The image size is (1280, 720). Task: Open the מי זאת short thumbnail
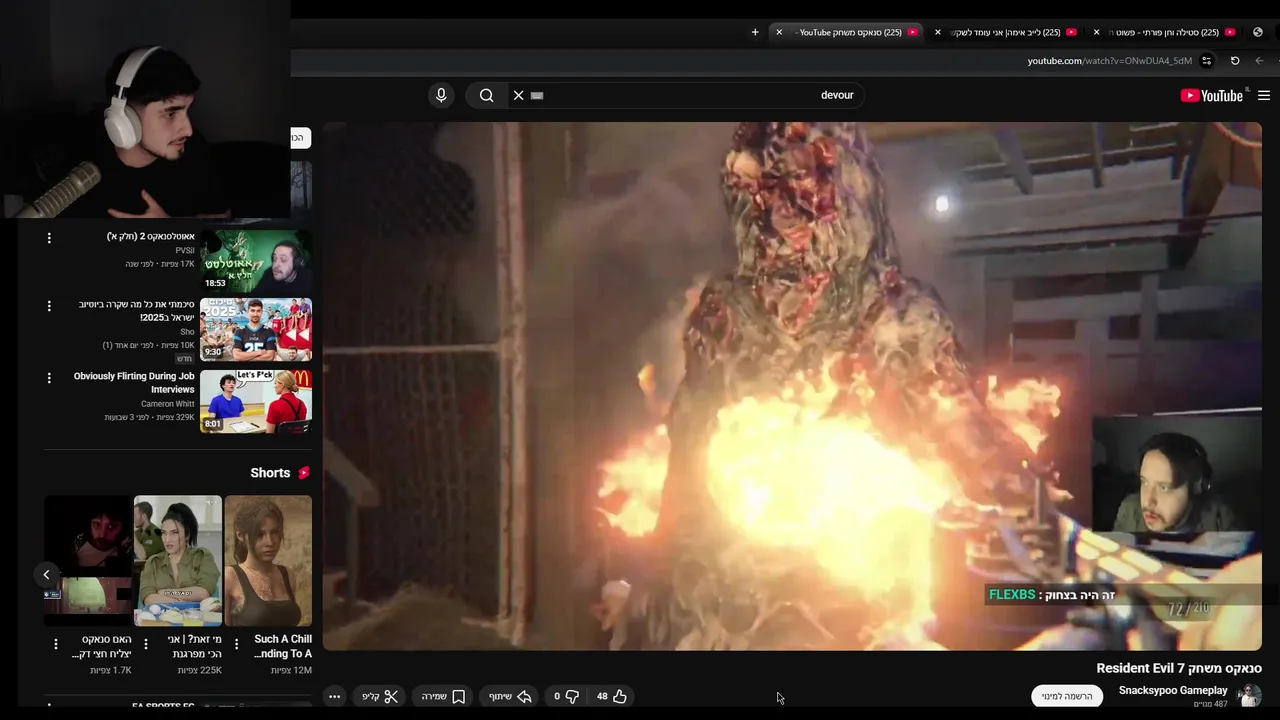pyautogui.click(x=178, y=561)
